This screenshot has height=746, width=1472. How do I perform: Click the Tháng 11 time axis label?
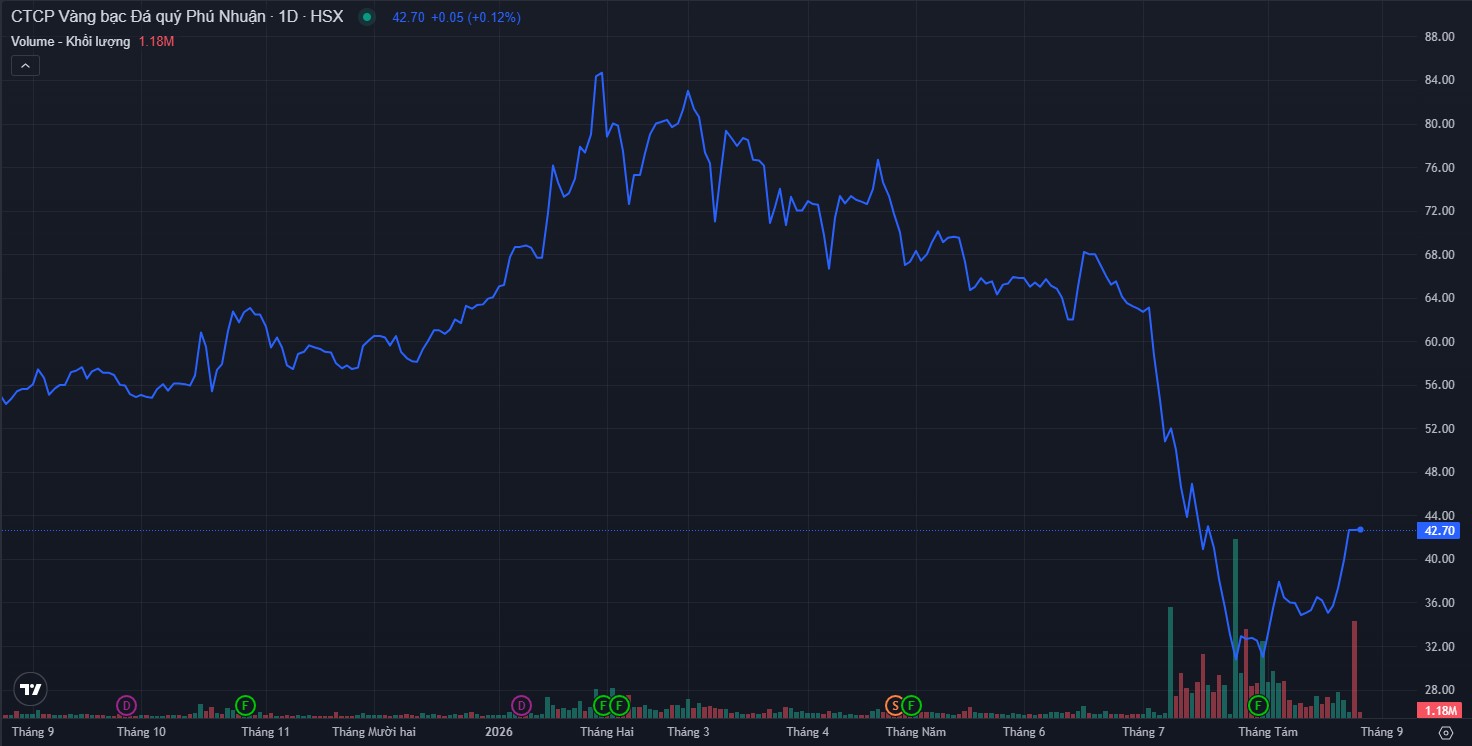266,732
